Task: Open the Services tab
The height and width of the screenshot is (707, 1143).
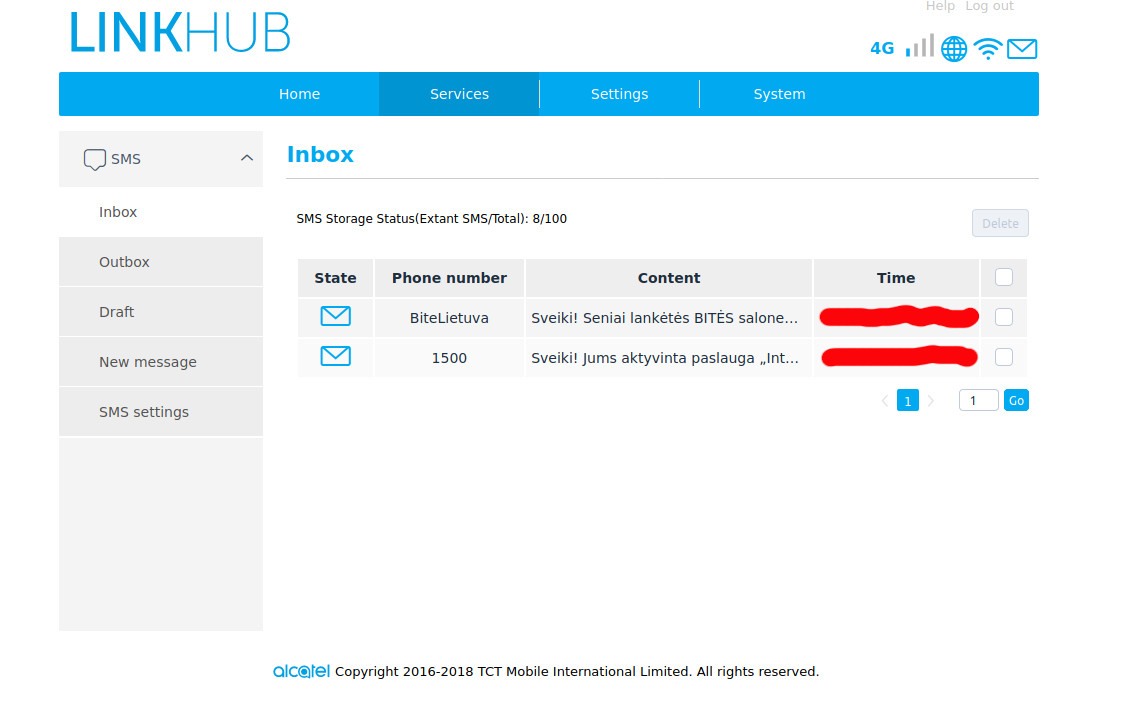Action: click(x=459, y=94)
